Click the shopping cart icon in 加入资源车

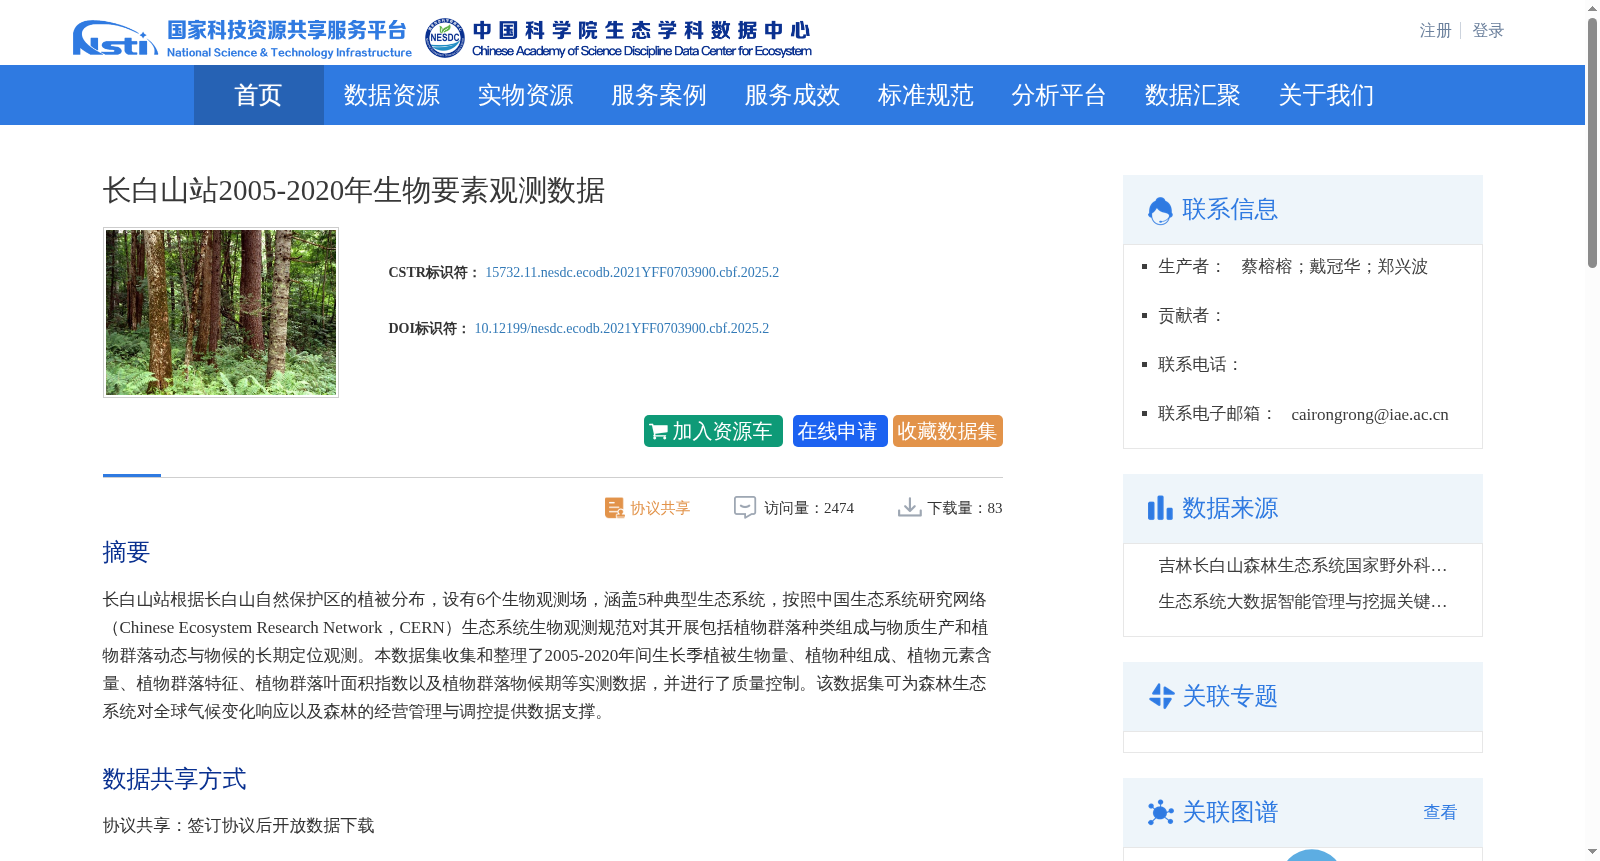pyautogui.click(x=658, y=432)
